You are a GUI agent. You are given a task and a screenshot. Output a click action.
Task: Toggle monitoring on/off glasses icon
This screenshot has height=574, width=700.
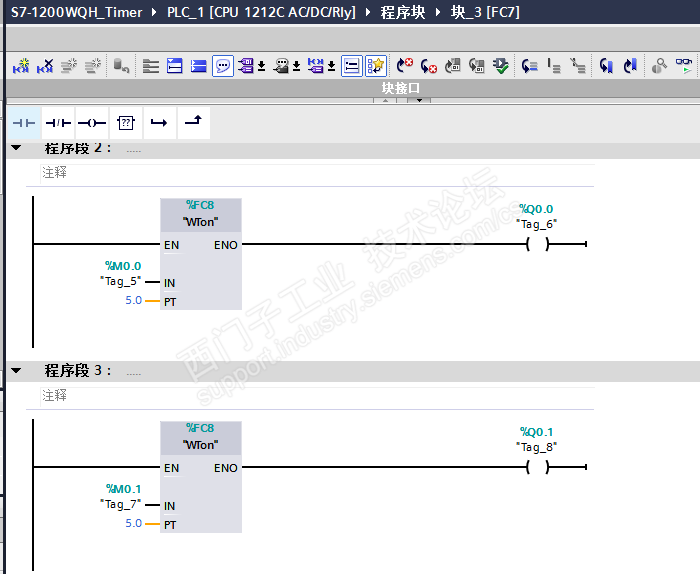tap(683, 66)
